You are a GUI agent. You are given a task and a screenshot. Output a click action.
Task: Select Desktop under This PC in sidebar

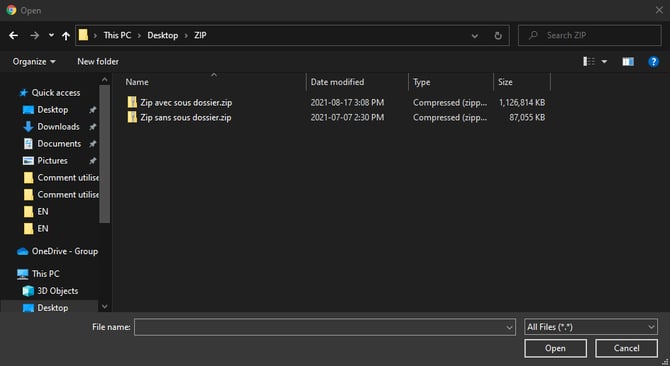(x=53, y=307)
